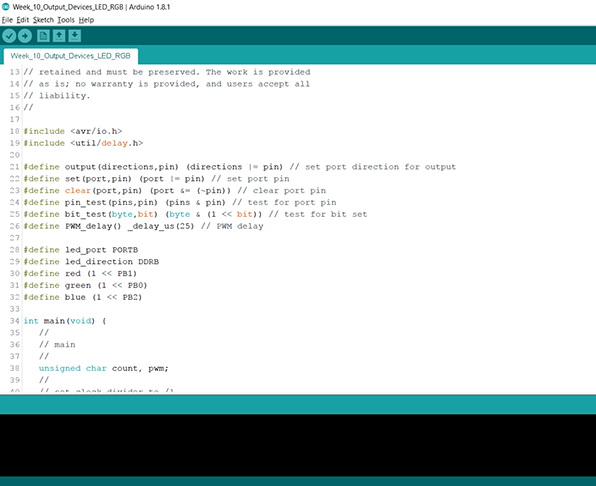Create a new sketch with New icon
The width and height of the screenshot is (596, 486).
[43, 36]
